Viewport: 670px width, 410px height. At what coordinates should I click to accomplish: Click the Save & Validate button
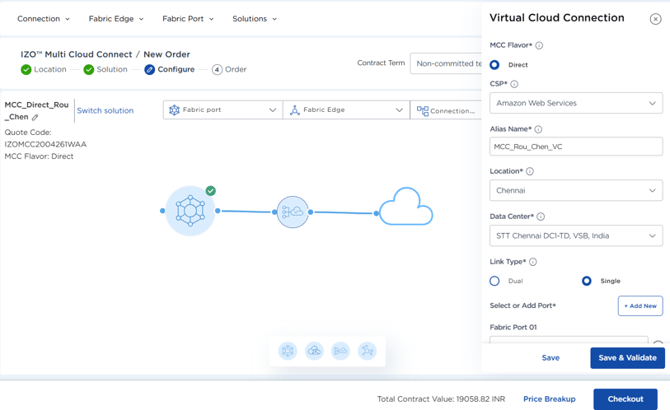[x=627, y=358]
